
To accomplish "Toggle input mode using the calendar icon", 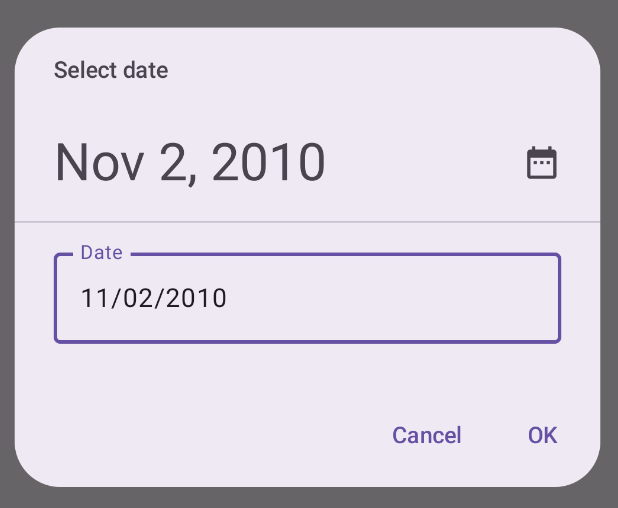I will click(541, 163).
